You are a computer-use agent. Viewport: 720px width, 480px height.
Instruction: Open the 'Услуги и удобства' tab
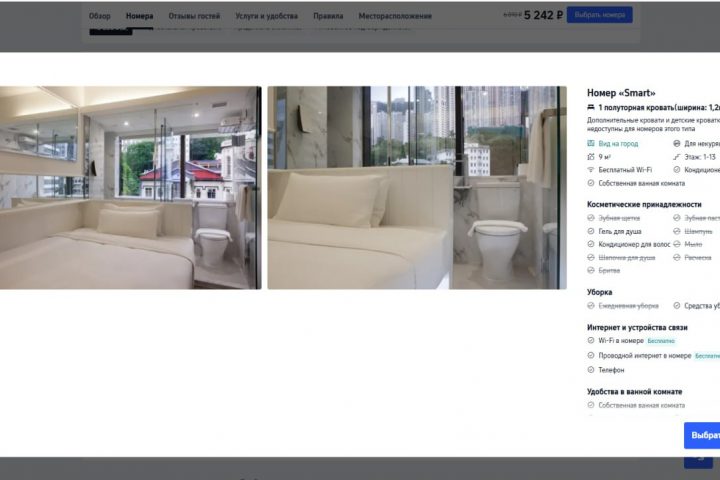[x=266, y=16]
